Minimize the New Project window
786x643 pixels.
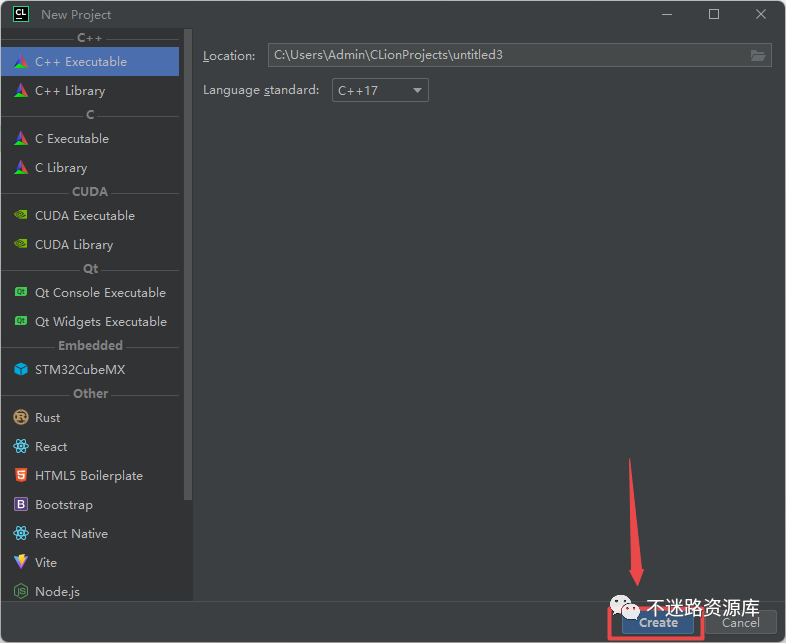click(667, 14)
